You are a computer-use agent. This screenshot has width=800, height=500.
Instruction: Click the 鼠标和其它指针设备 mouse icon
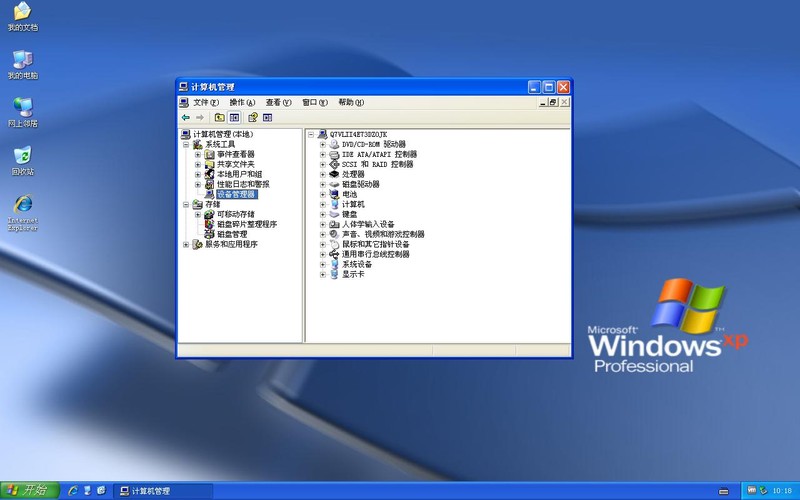point(334,244)
